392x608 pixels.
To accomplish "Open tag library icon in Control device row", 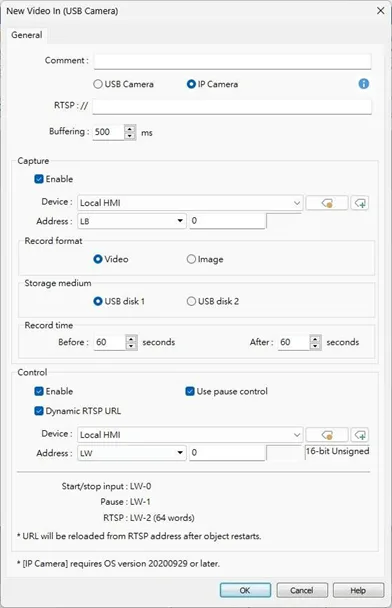I will 327,435.
